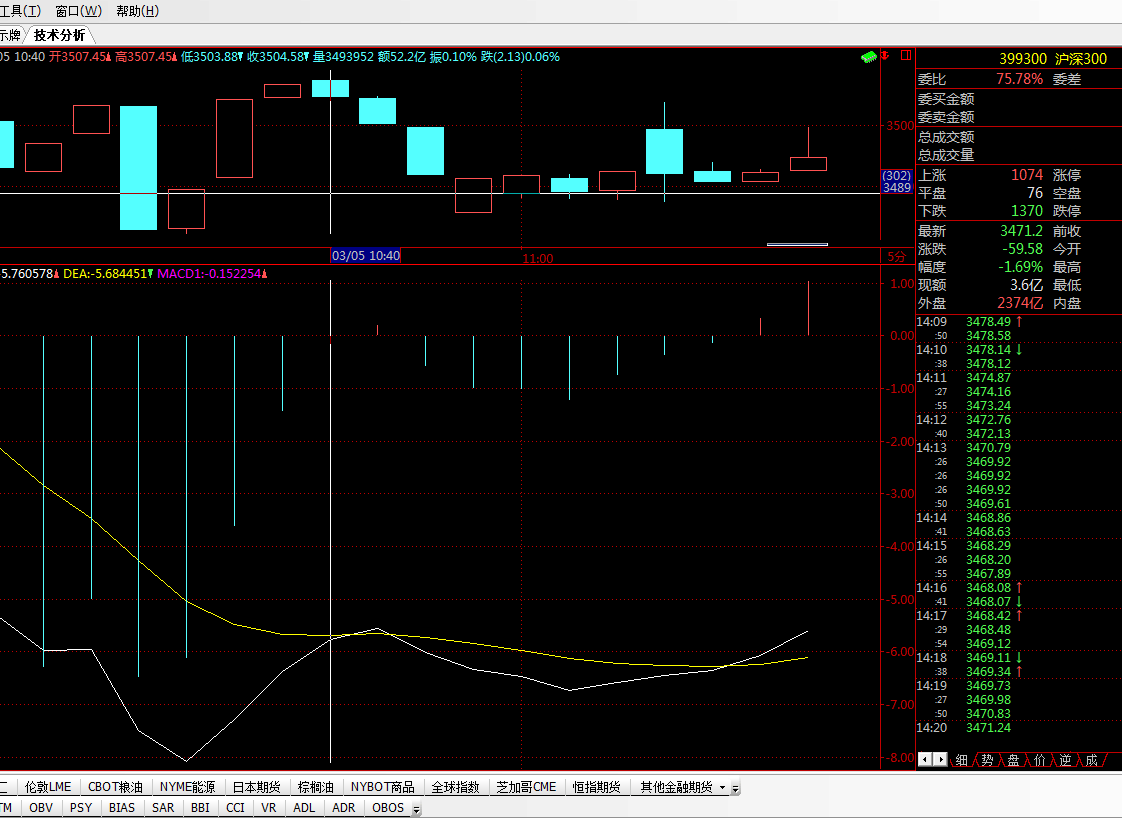Open the 帮助(H) menu
The image size is (1122, 818).
(137, 11)
